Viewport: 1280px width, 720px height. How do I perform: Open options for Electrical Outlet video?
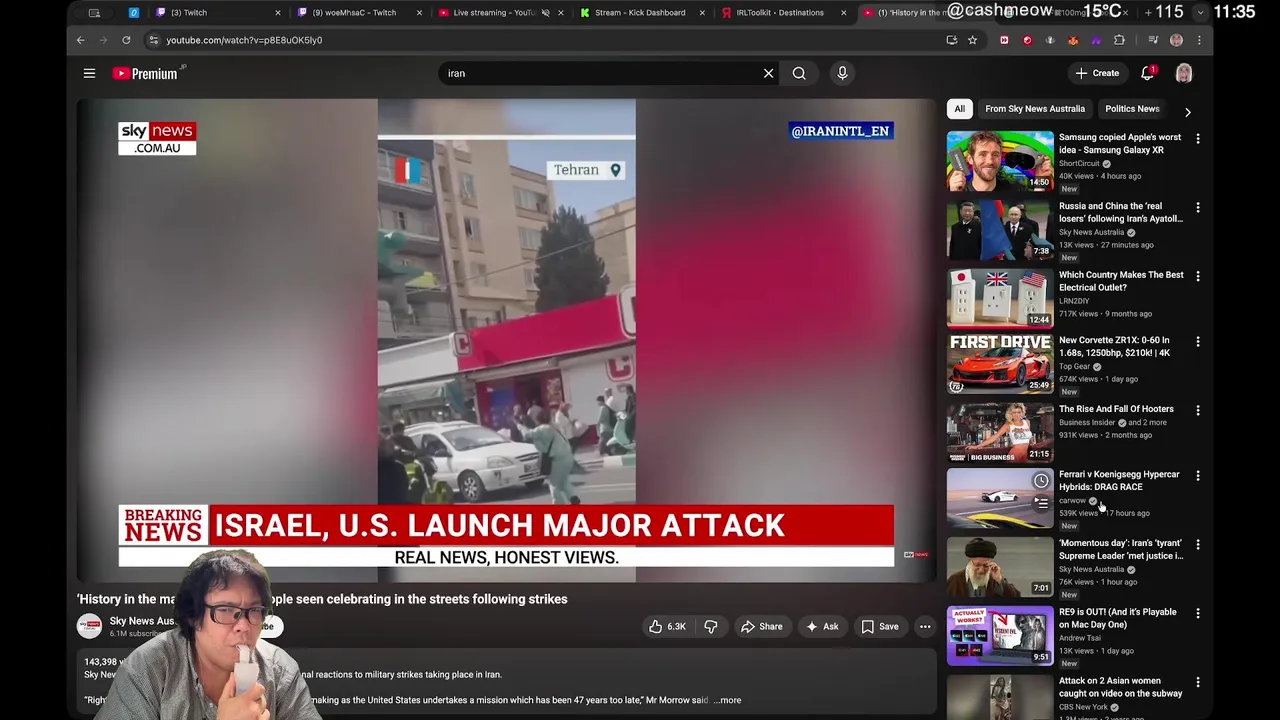tap(1197, 277)
